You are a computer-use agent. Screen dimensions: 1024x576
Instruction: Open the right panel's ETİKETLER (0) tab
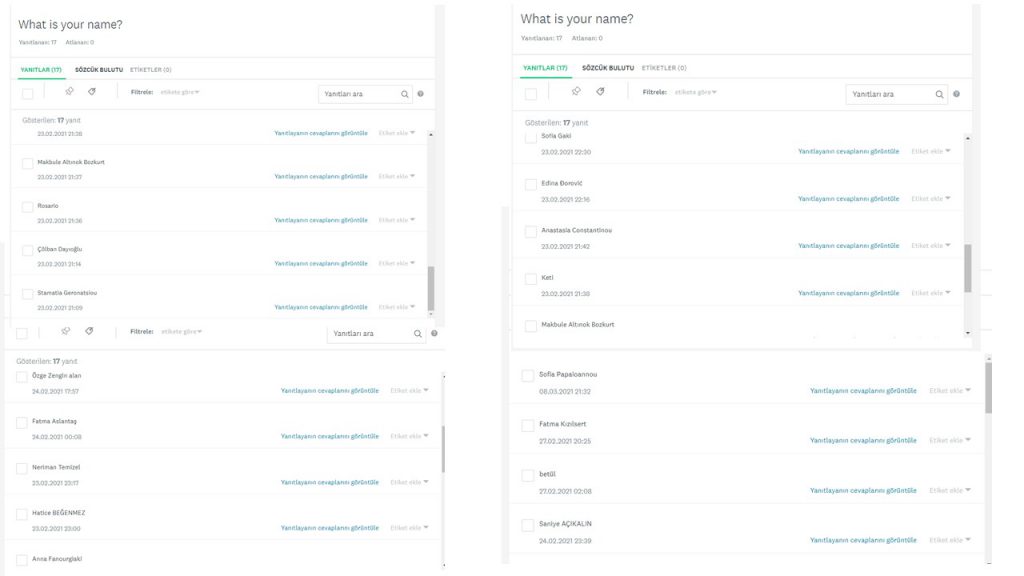click(664, 68)
